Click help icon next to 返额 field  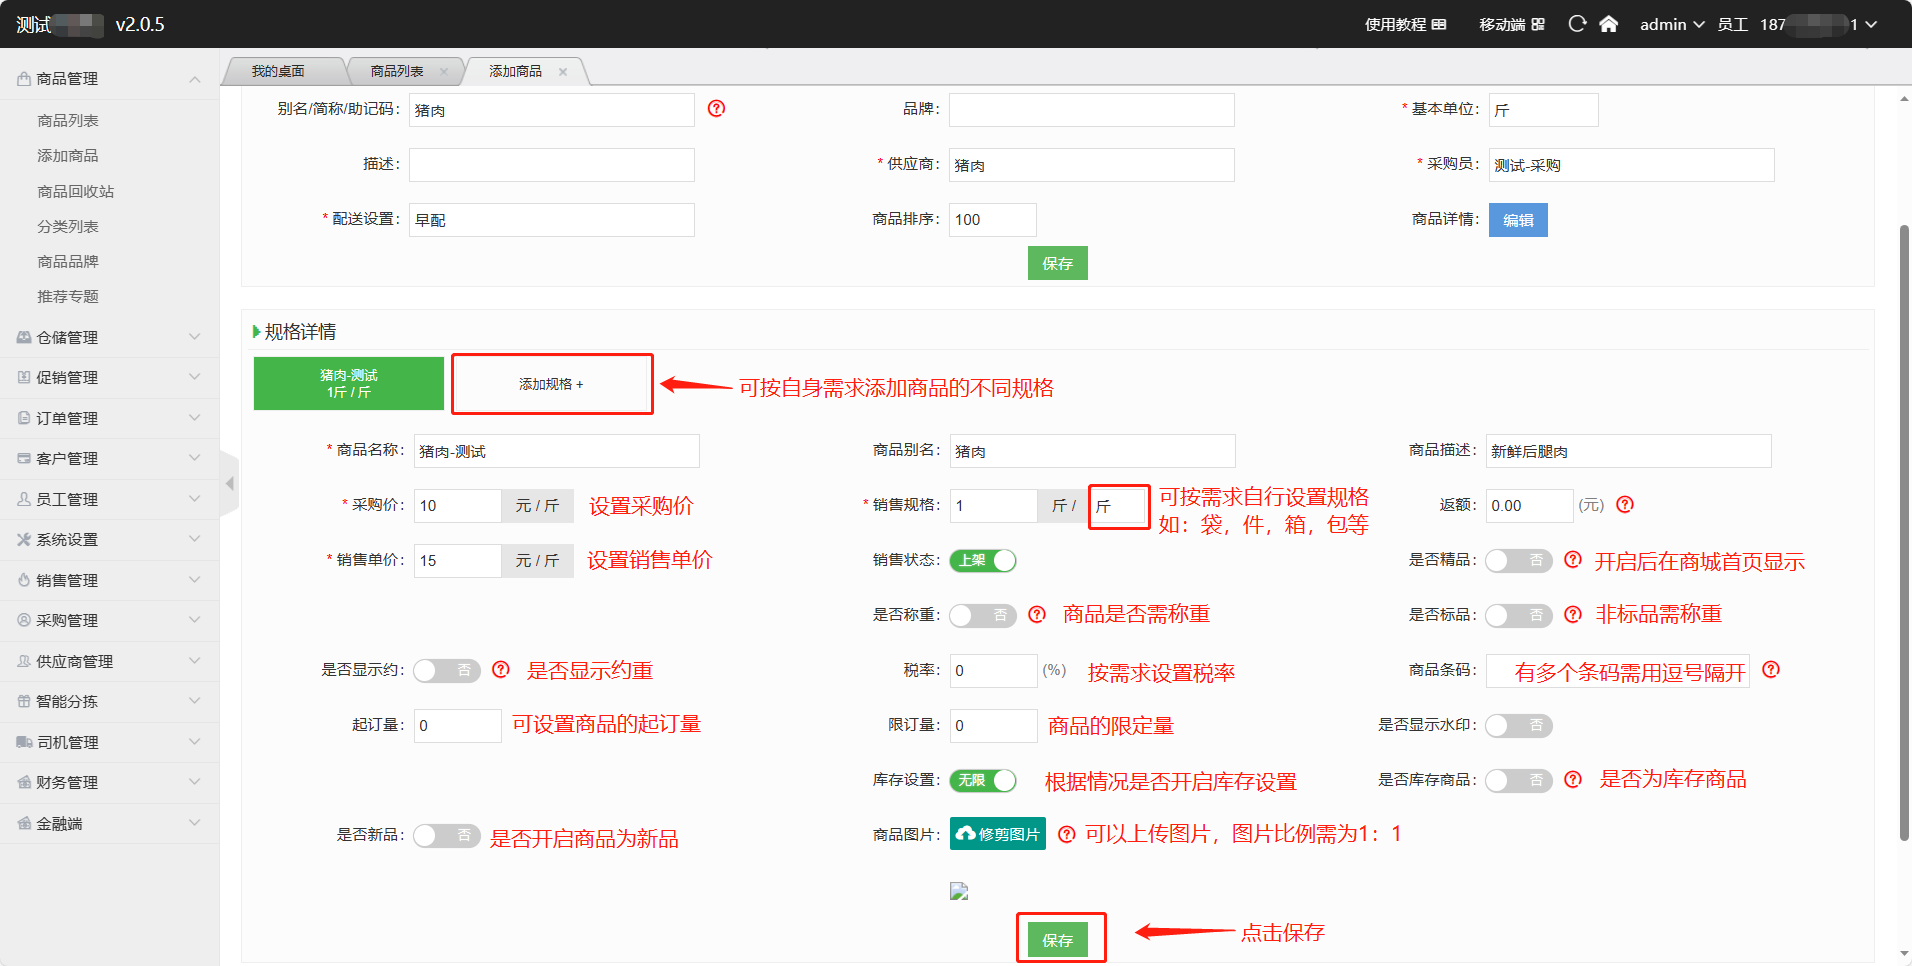click(1625, 505)
